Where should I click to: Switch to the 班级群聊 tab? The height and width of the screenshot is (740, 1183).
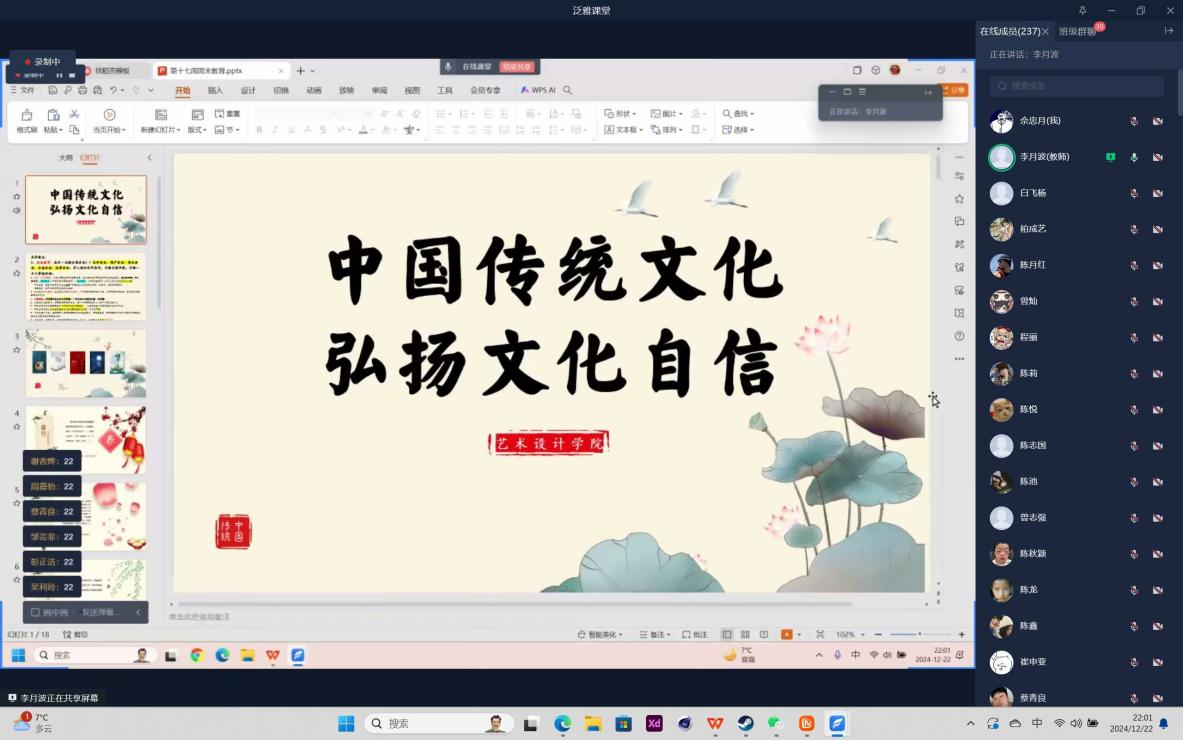[x=1077, y=32]
